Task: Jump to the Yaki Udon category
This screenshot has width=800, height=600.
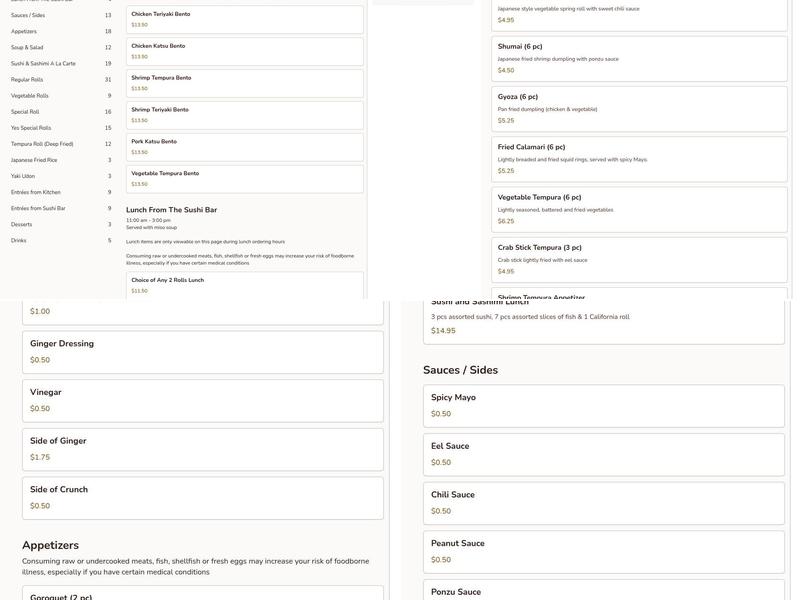Action: coord(23,176)
